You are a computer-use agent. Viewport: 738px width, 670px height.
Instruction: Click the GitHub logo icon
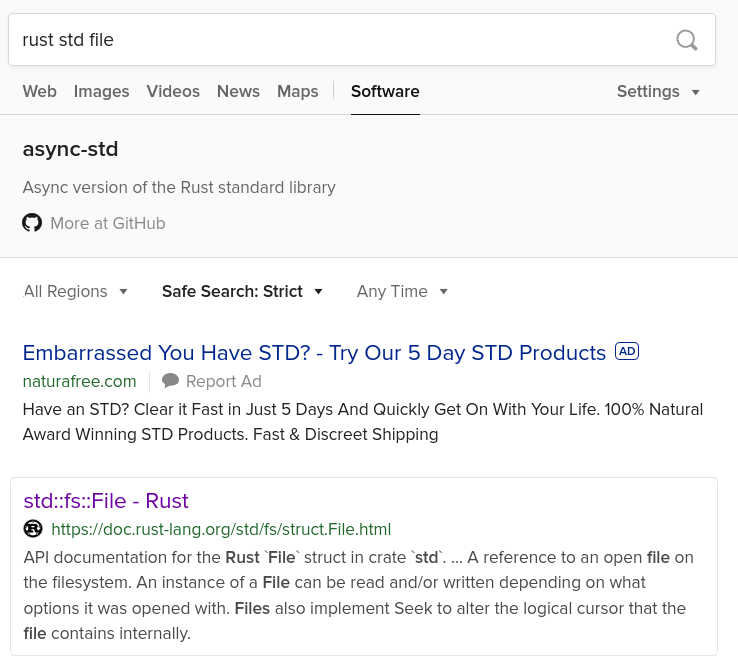(x=32, y=223)
